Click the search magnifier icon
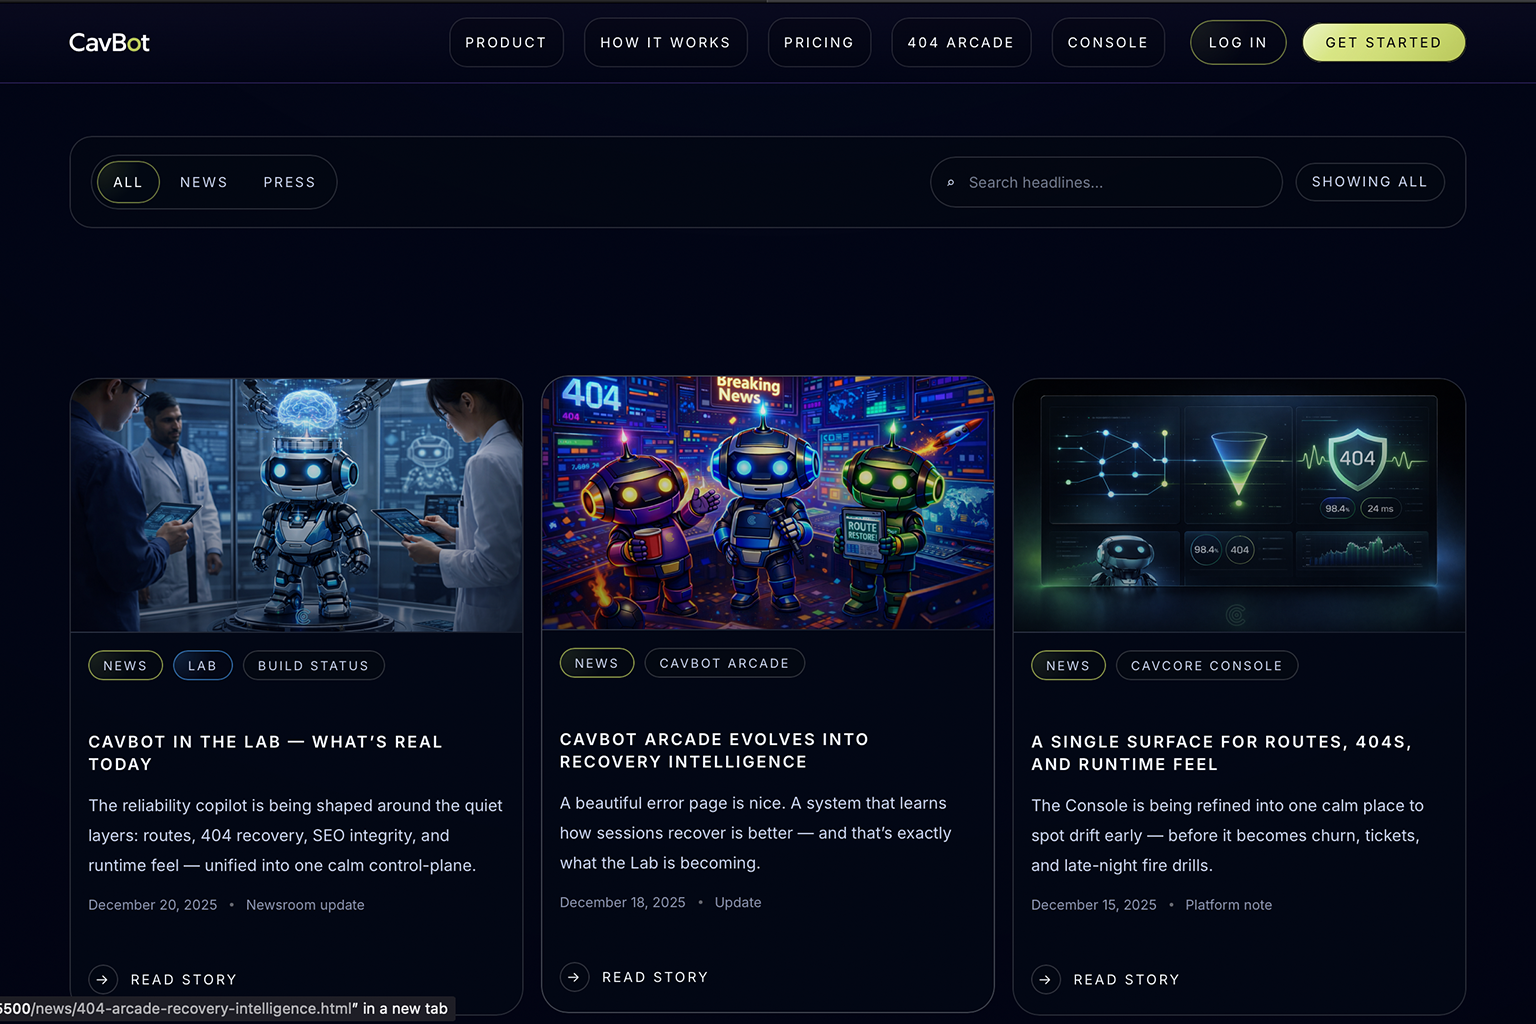The image size is (1536, 1024). (950, 183)
